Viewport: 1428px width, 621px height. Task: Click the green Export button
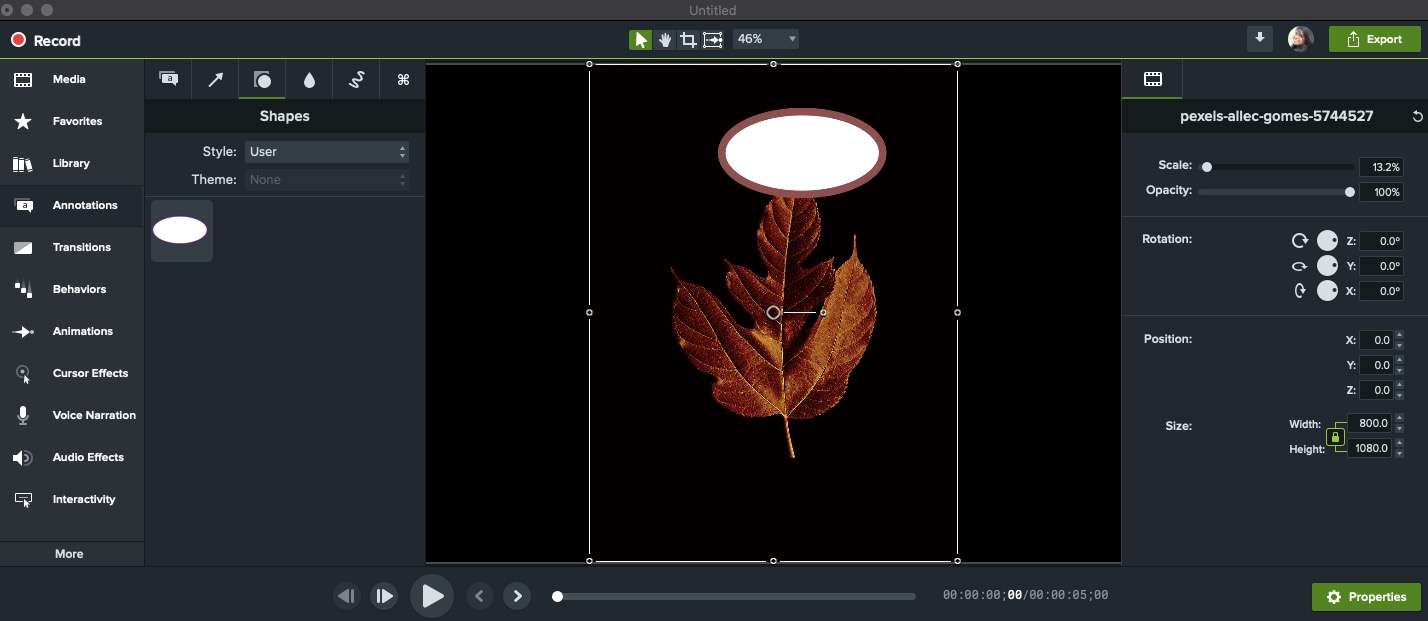pyautogui.click(x=1373, y=39)
